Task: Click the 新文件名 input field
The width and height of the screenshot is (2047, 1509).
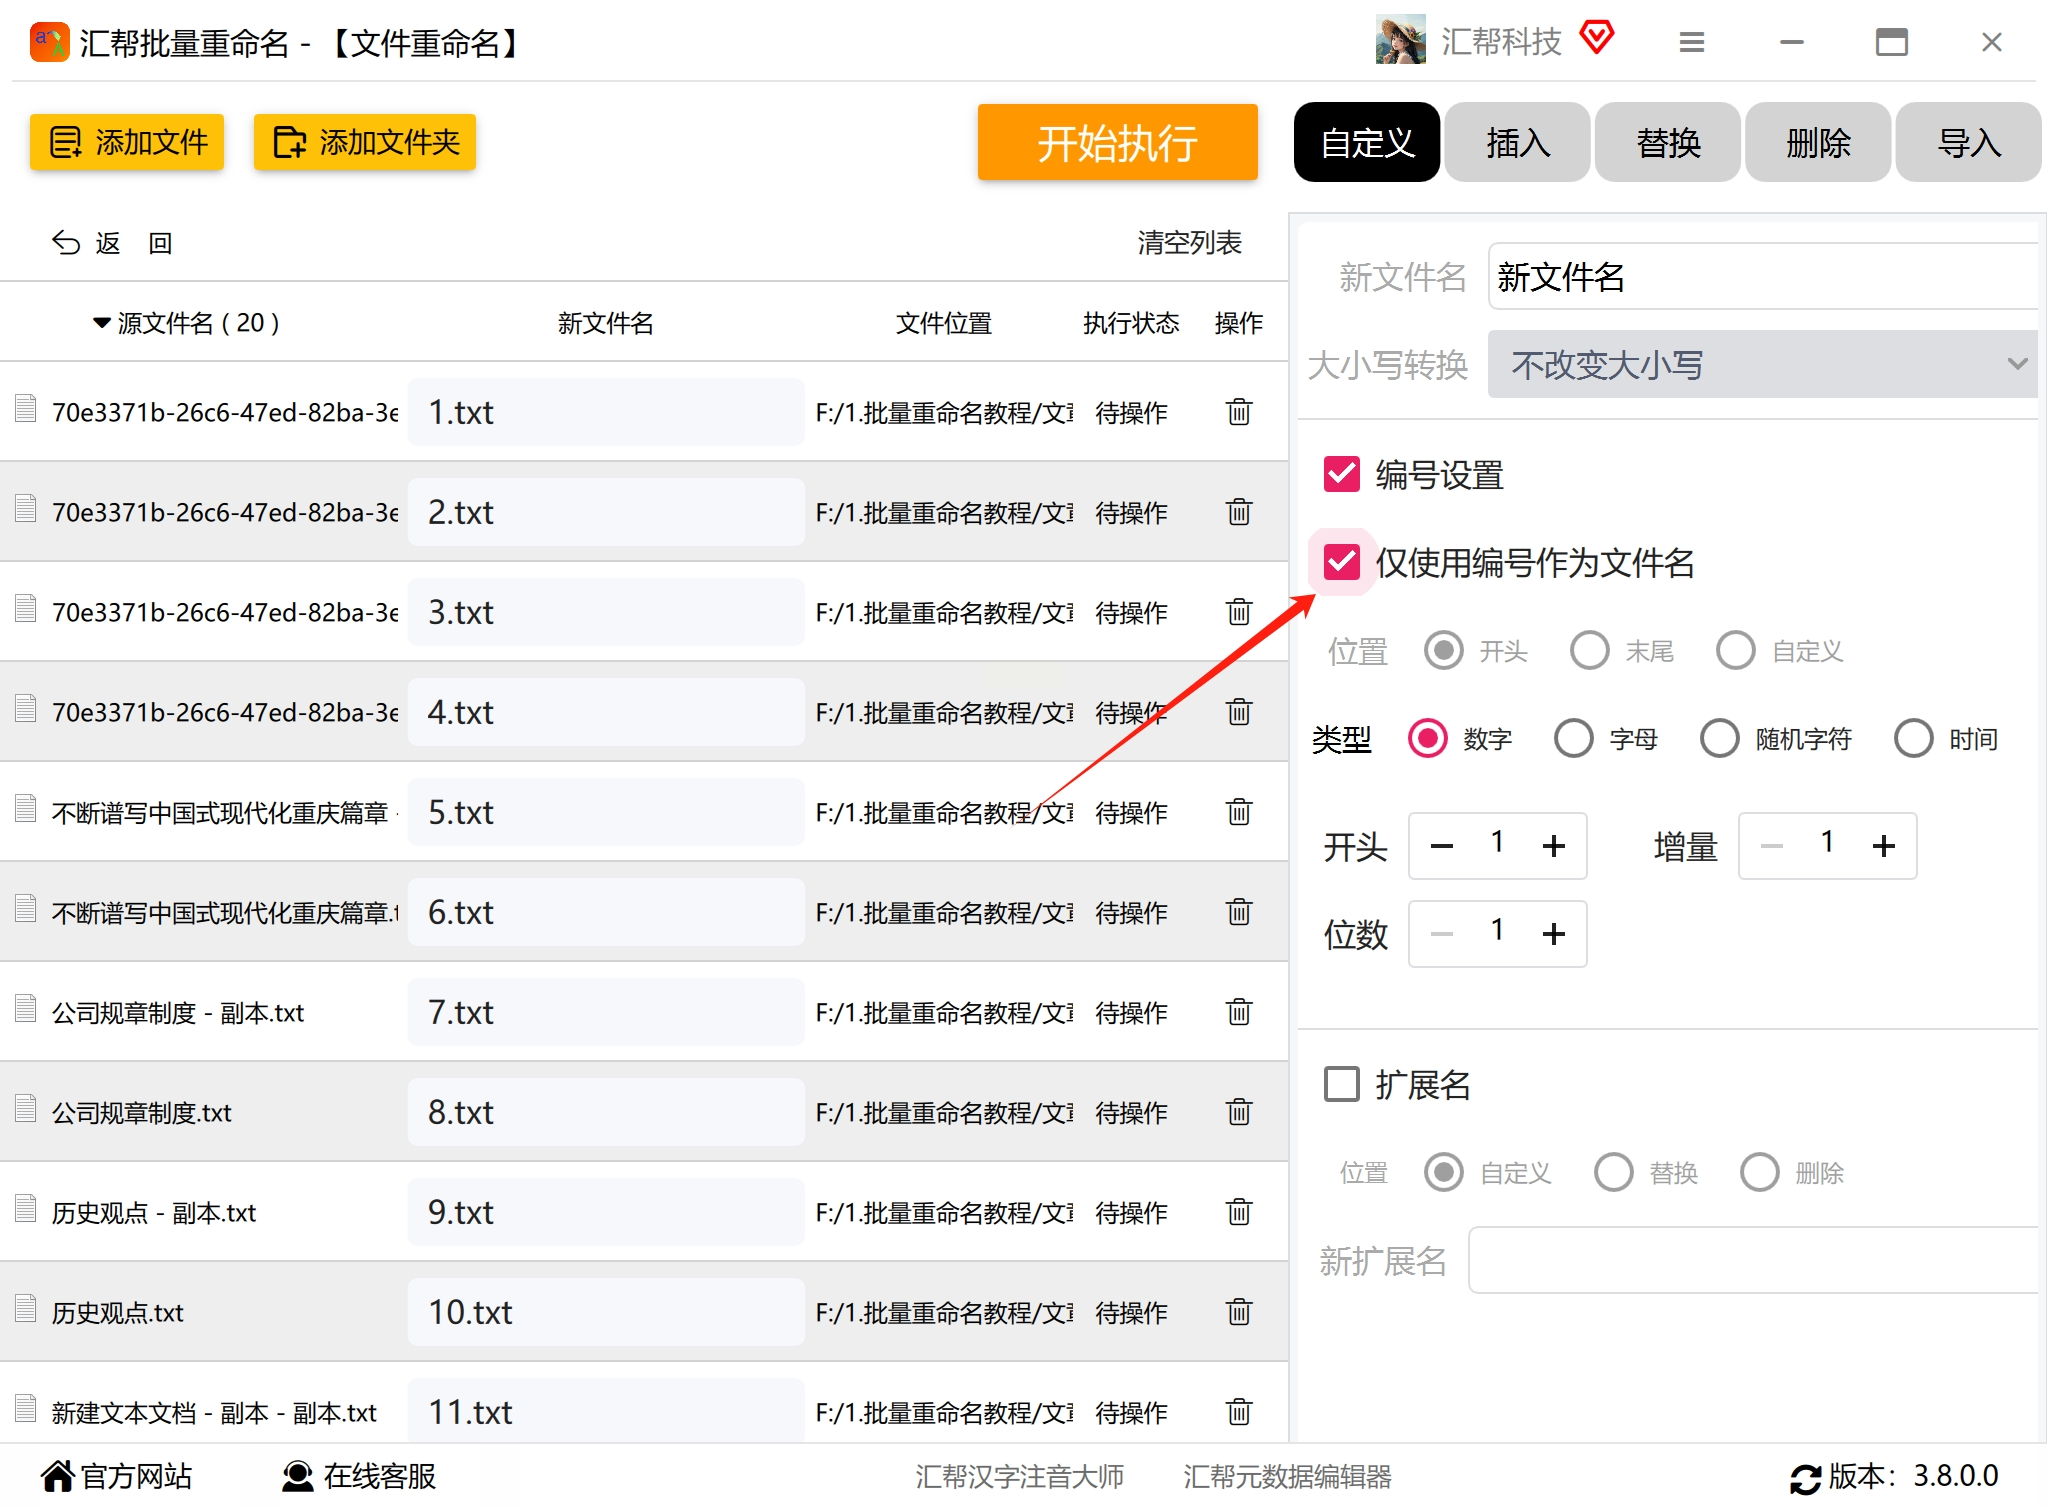Action: point(1762,277)
